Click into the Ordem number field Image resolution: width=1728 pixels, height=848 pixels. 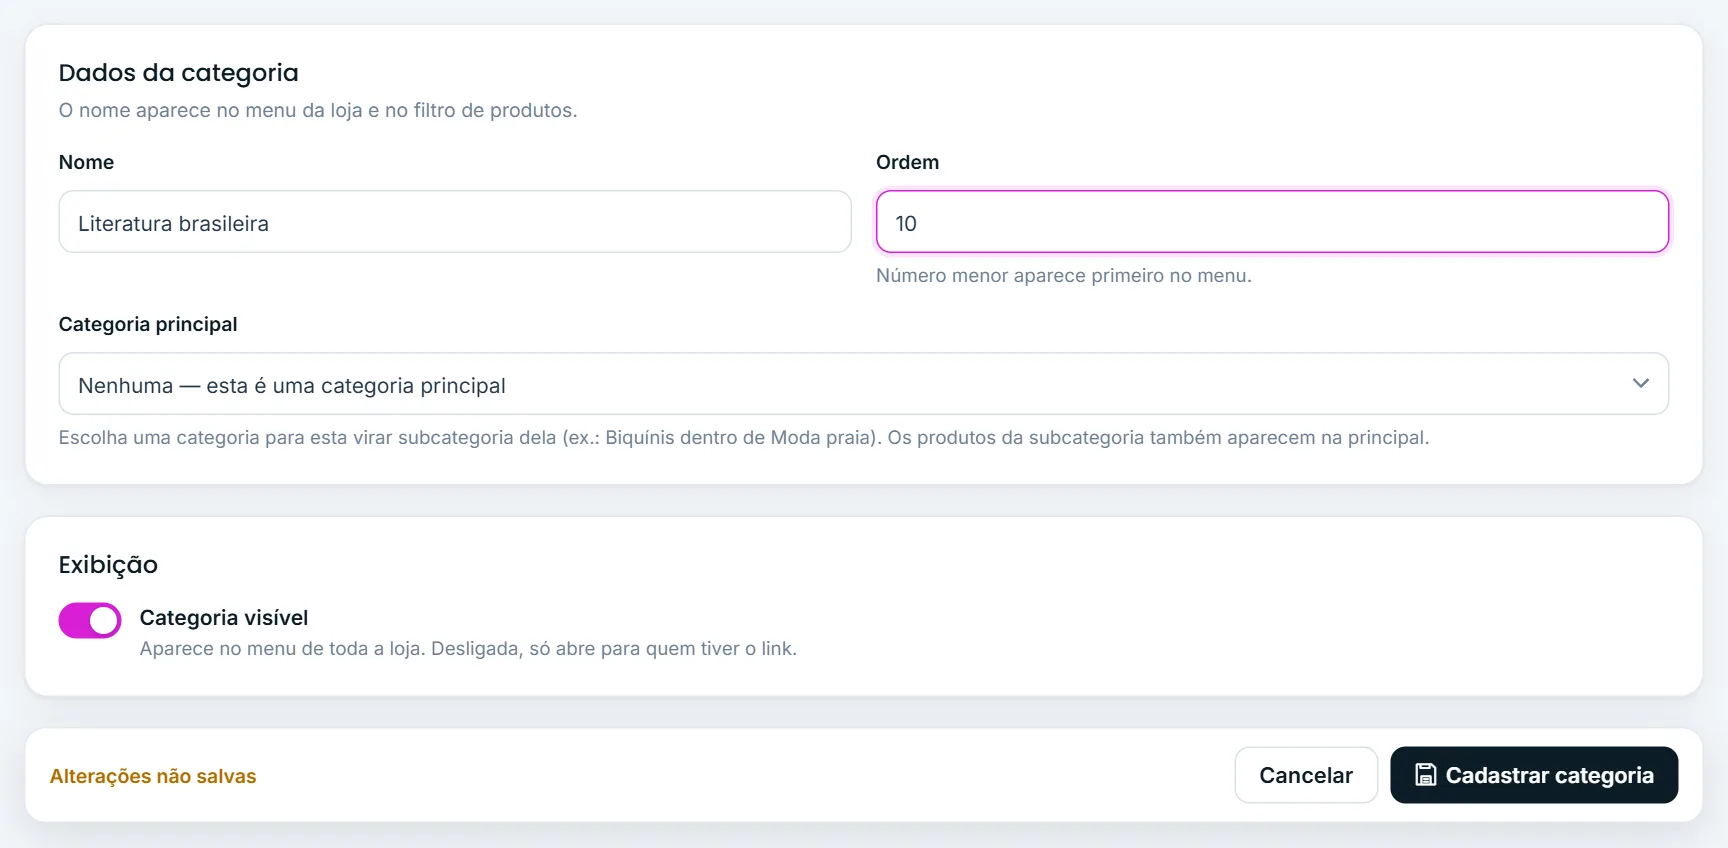(1272, 222)
